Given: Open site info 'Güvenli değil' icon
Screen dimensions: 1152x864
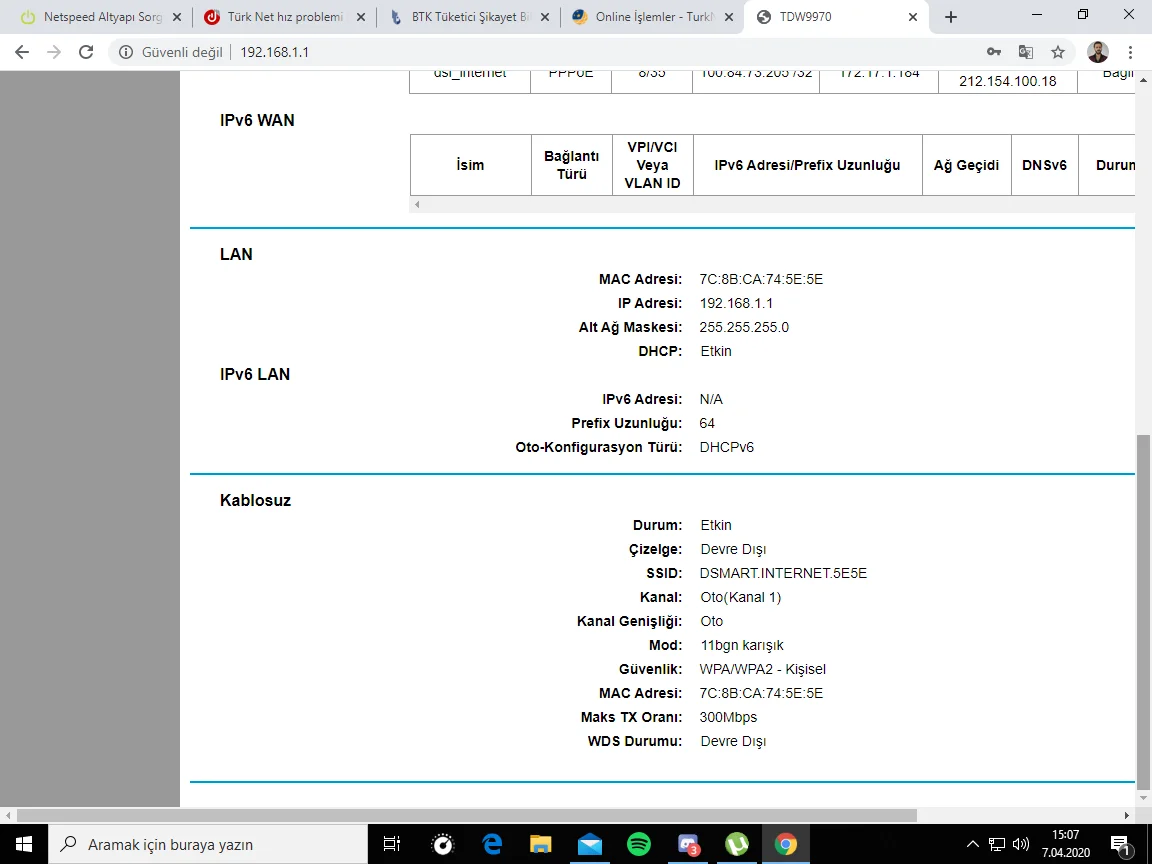Looking at the screenshot, I should coord(126,52).
